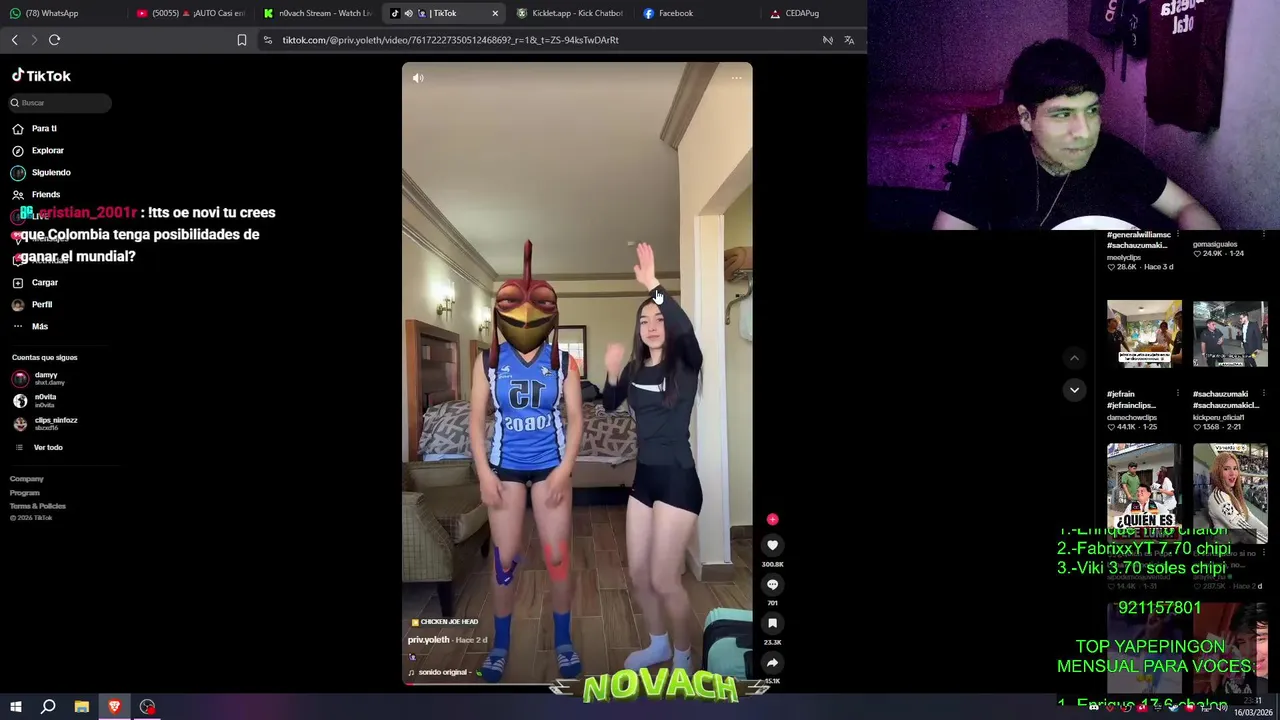Image resolution: width=1280 pixels, height=720 pixels.
Task: Open comments via the speech bubble icon
Action: click(772, 584)
